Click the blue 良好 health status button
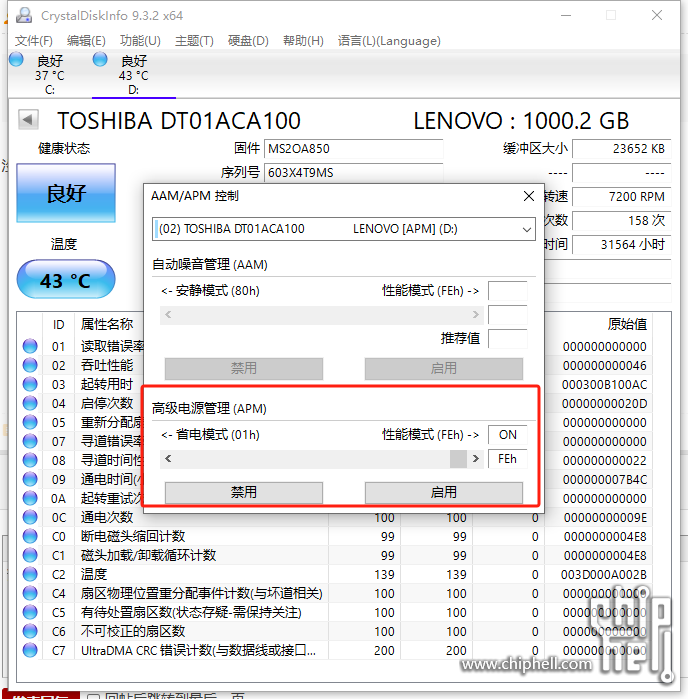 coord(66,193)
